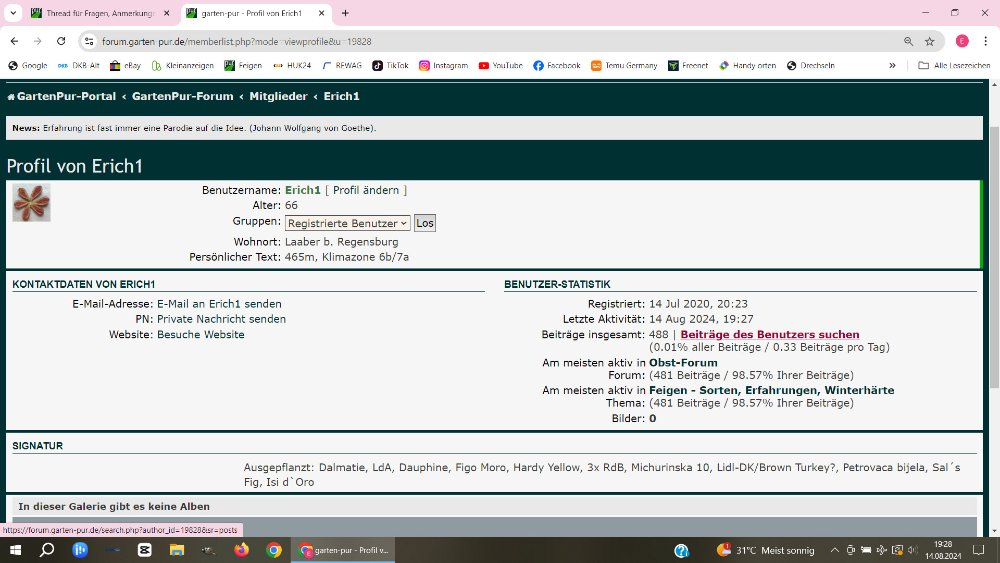Go to GartenPur-Forum in breadcrumb
Viewport: 1000px width, 563px height.
click(182, 96)
